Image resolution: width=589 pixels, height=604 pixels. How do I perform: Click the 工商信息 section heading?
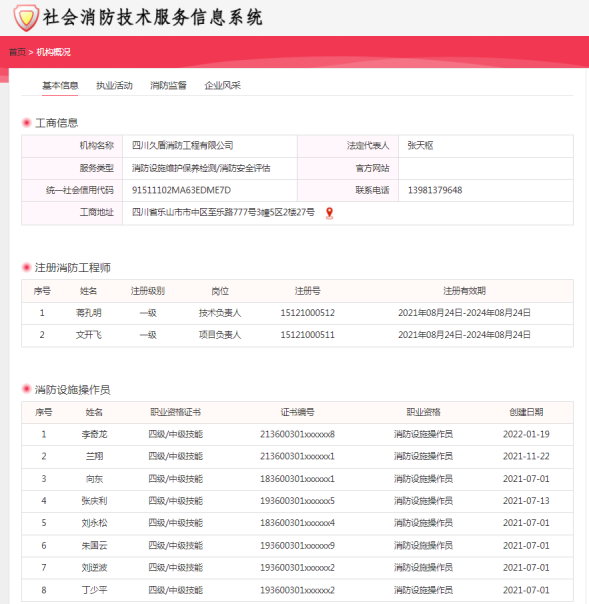pos(56,123)
